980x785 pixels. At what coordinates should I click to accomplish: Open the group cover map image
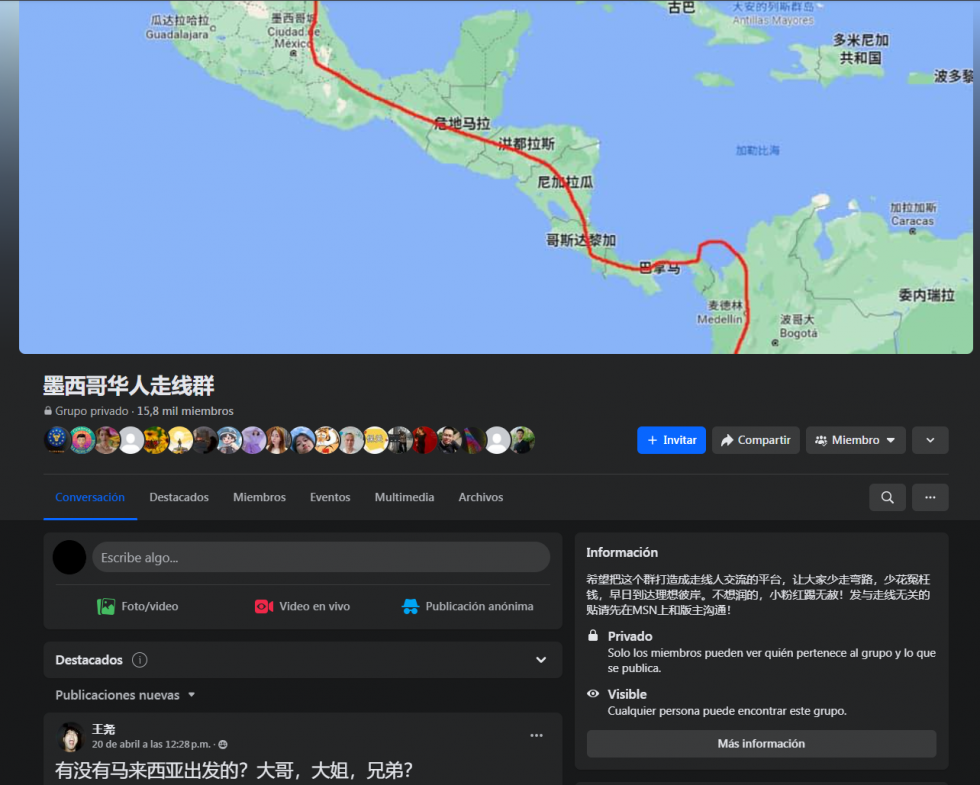click(x=496, y=177)
